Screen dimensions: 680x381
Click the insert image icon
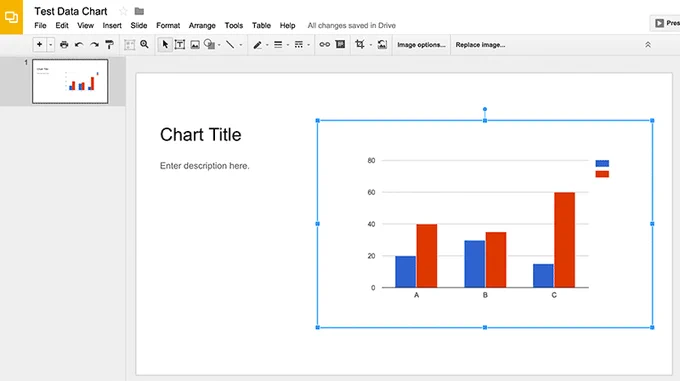tap(195, 44)
